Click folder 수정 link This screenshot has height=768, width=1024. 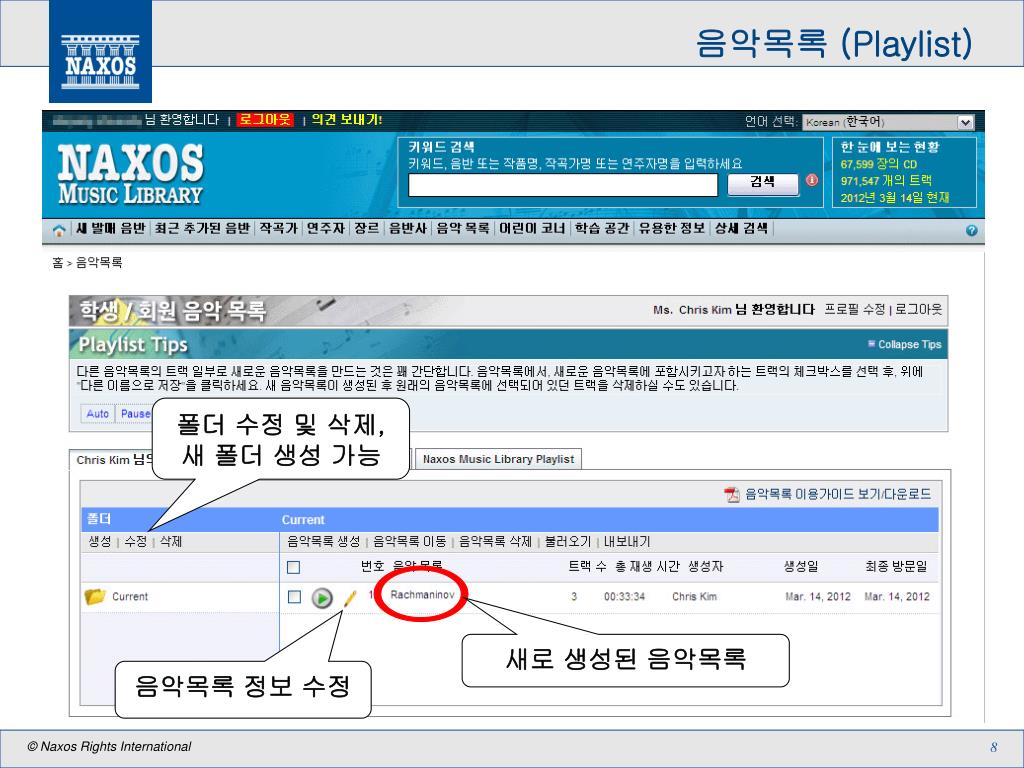point(135,541)
